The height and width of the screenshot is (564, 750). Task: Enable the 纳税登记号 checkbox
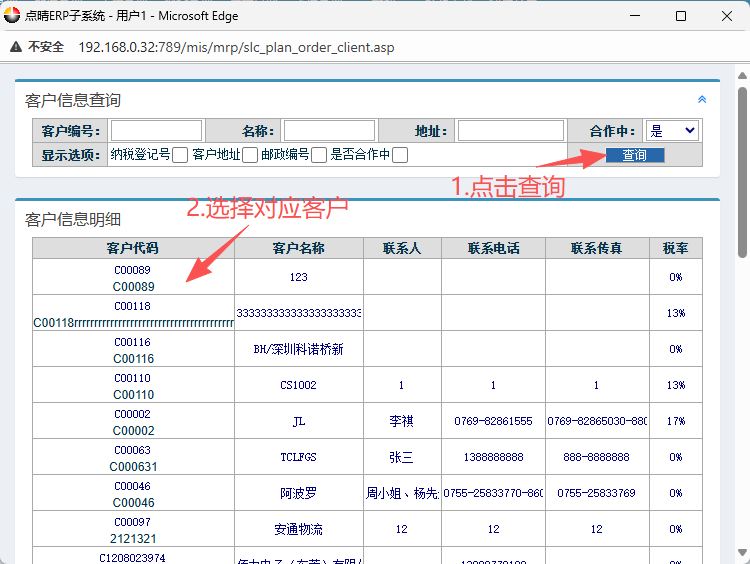180,155
